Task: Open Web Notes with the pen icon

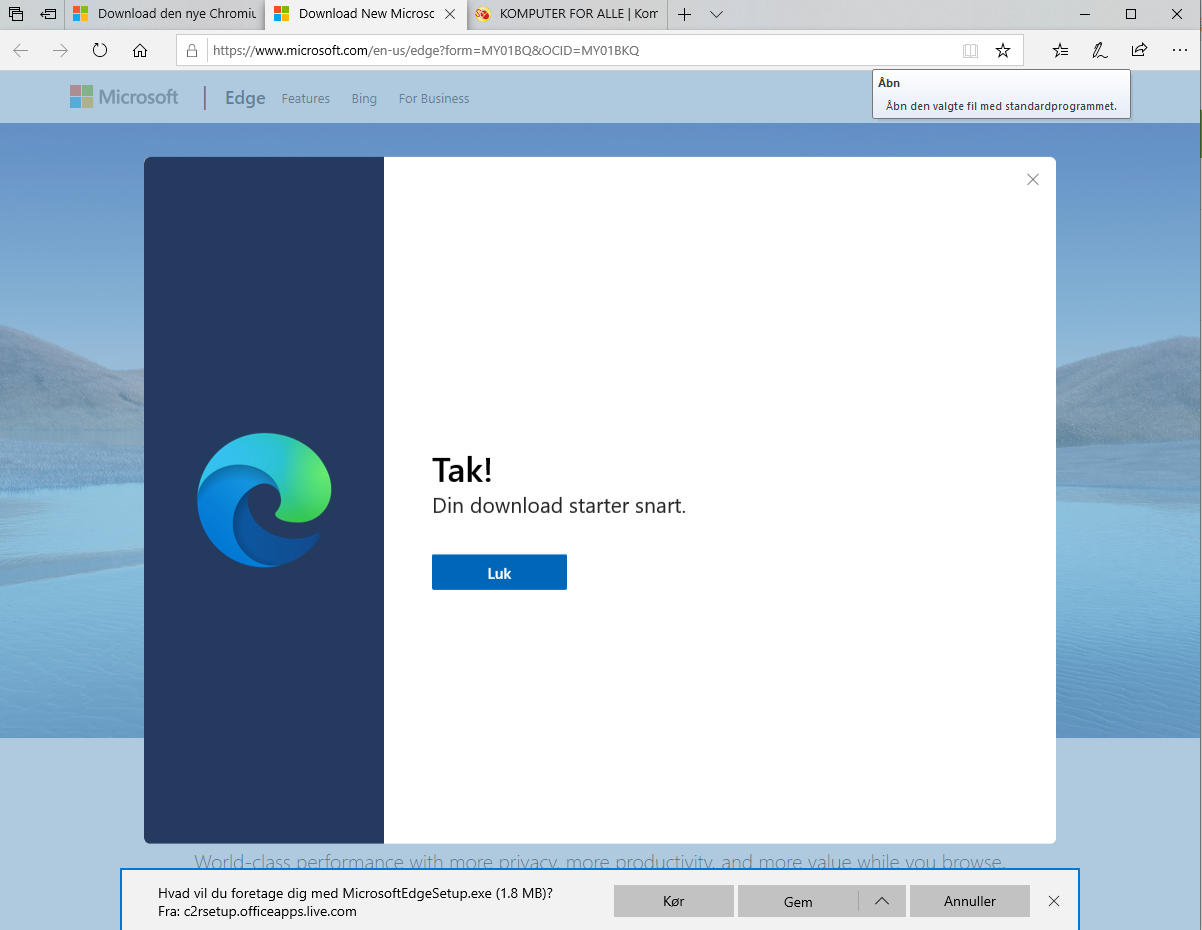Action: click(1099, 50)
